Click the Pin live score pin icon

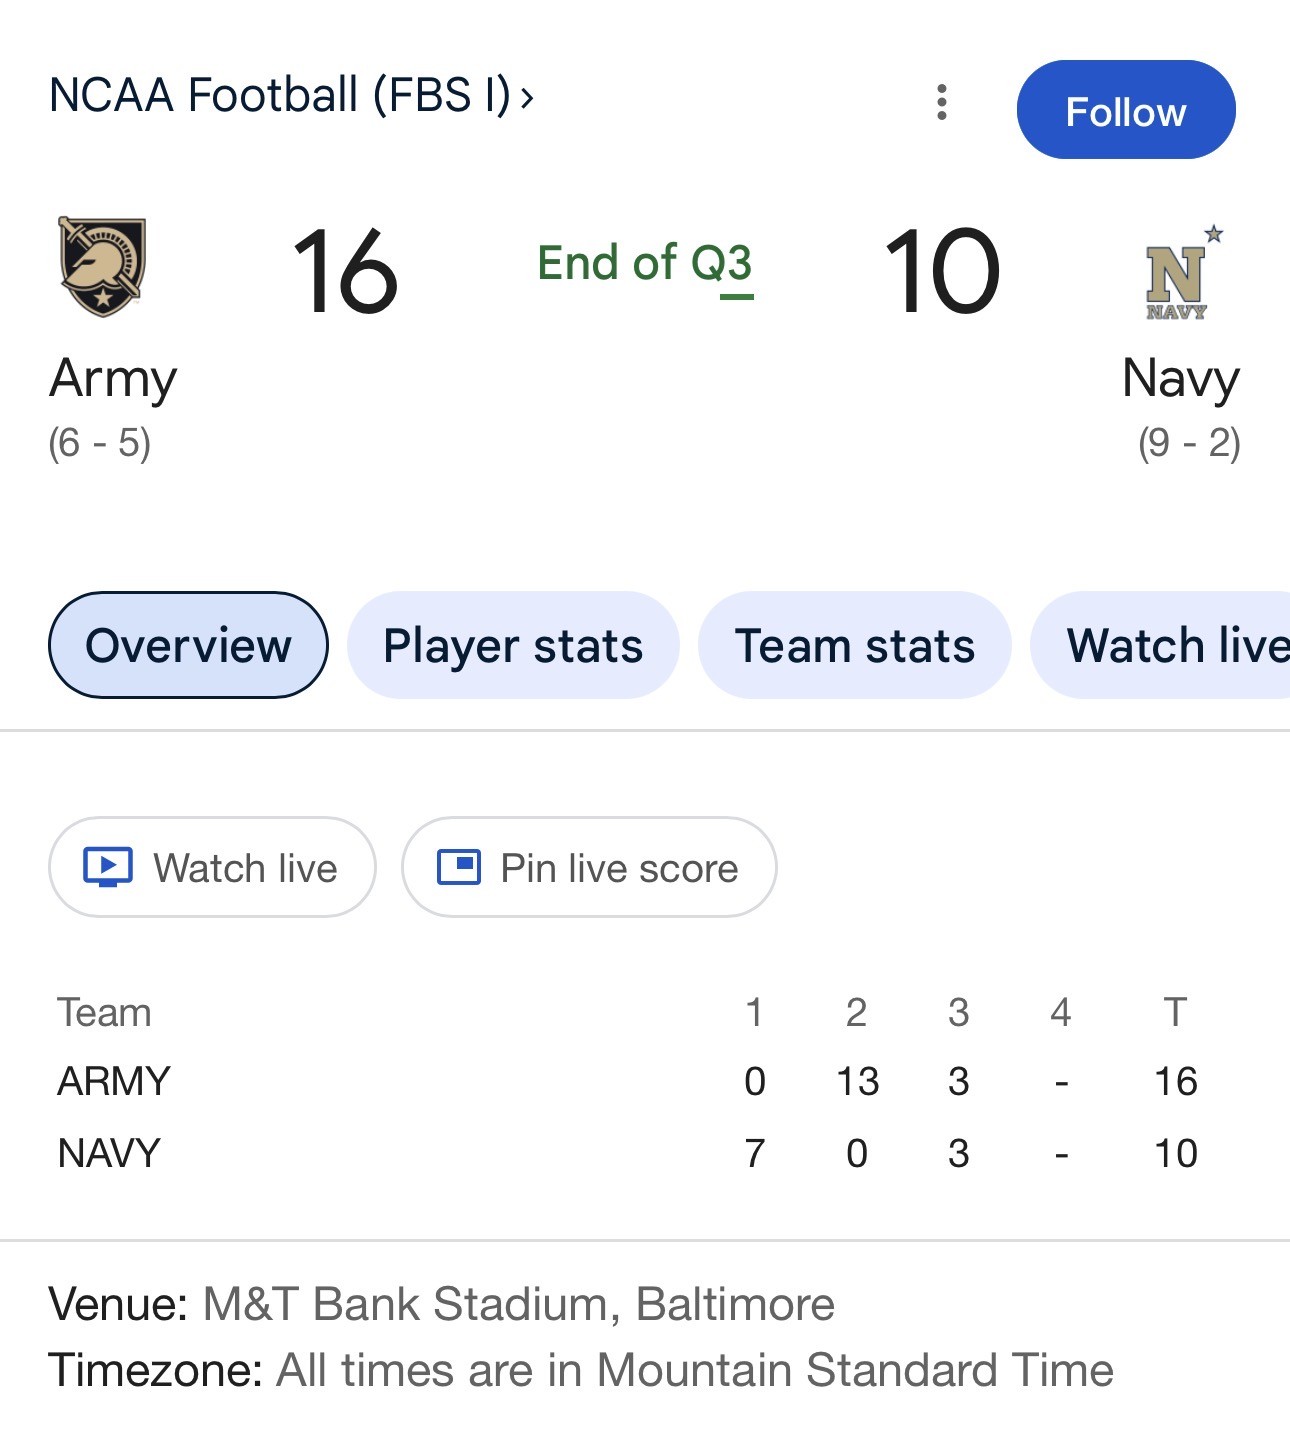coord(459,867)
